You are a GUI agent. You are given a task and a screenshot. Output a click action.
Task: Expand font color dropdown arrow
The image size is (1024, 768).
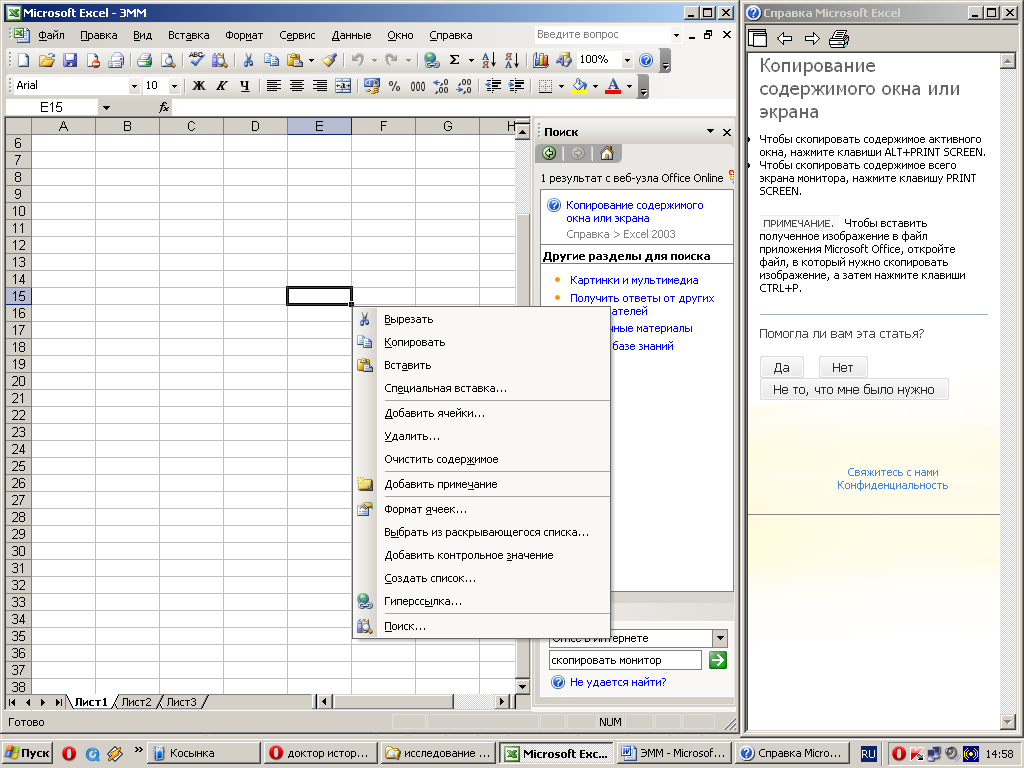(630, 86)
